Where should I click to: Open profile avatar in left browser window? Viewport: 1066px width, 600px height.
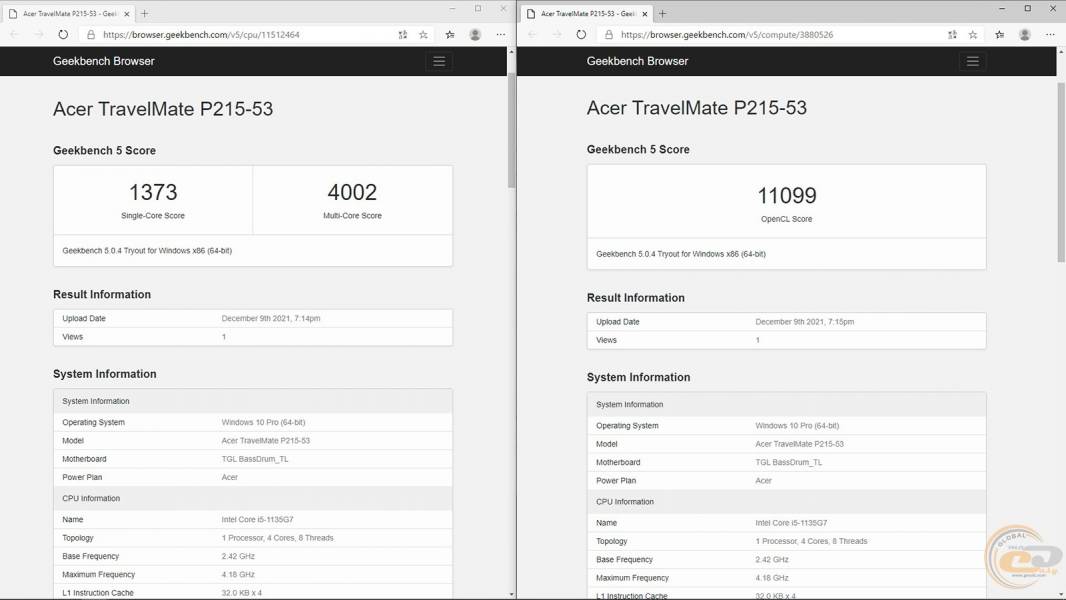point(475,35)
